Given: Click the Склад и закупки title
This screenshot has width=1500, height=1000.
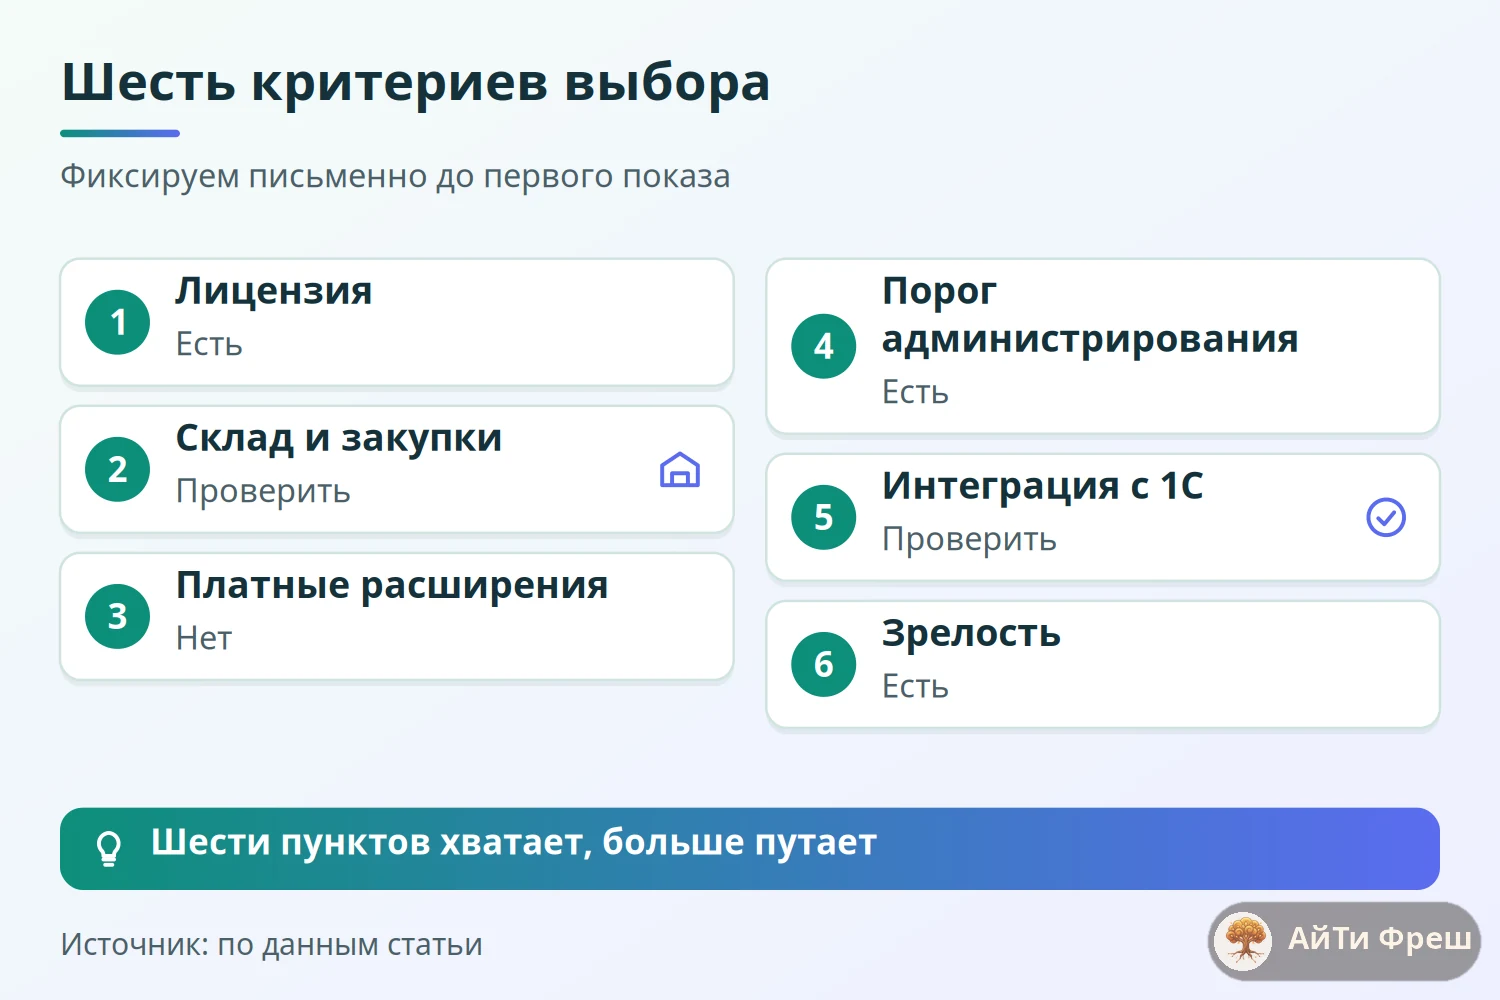Looking at the screenshot, I should pyautogui.click(x=339, y=438).
